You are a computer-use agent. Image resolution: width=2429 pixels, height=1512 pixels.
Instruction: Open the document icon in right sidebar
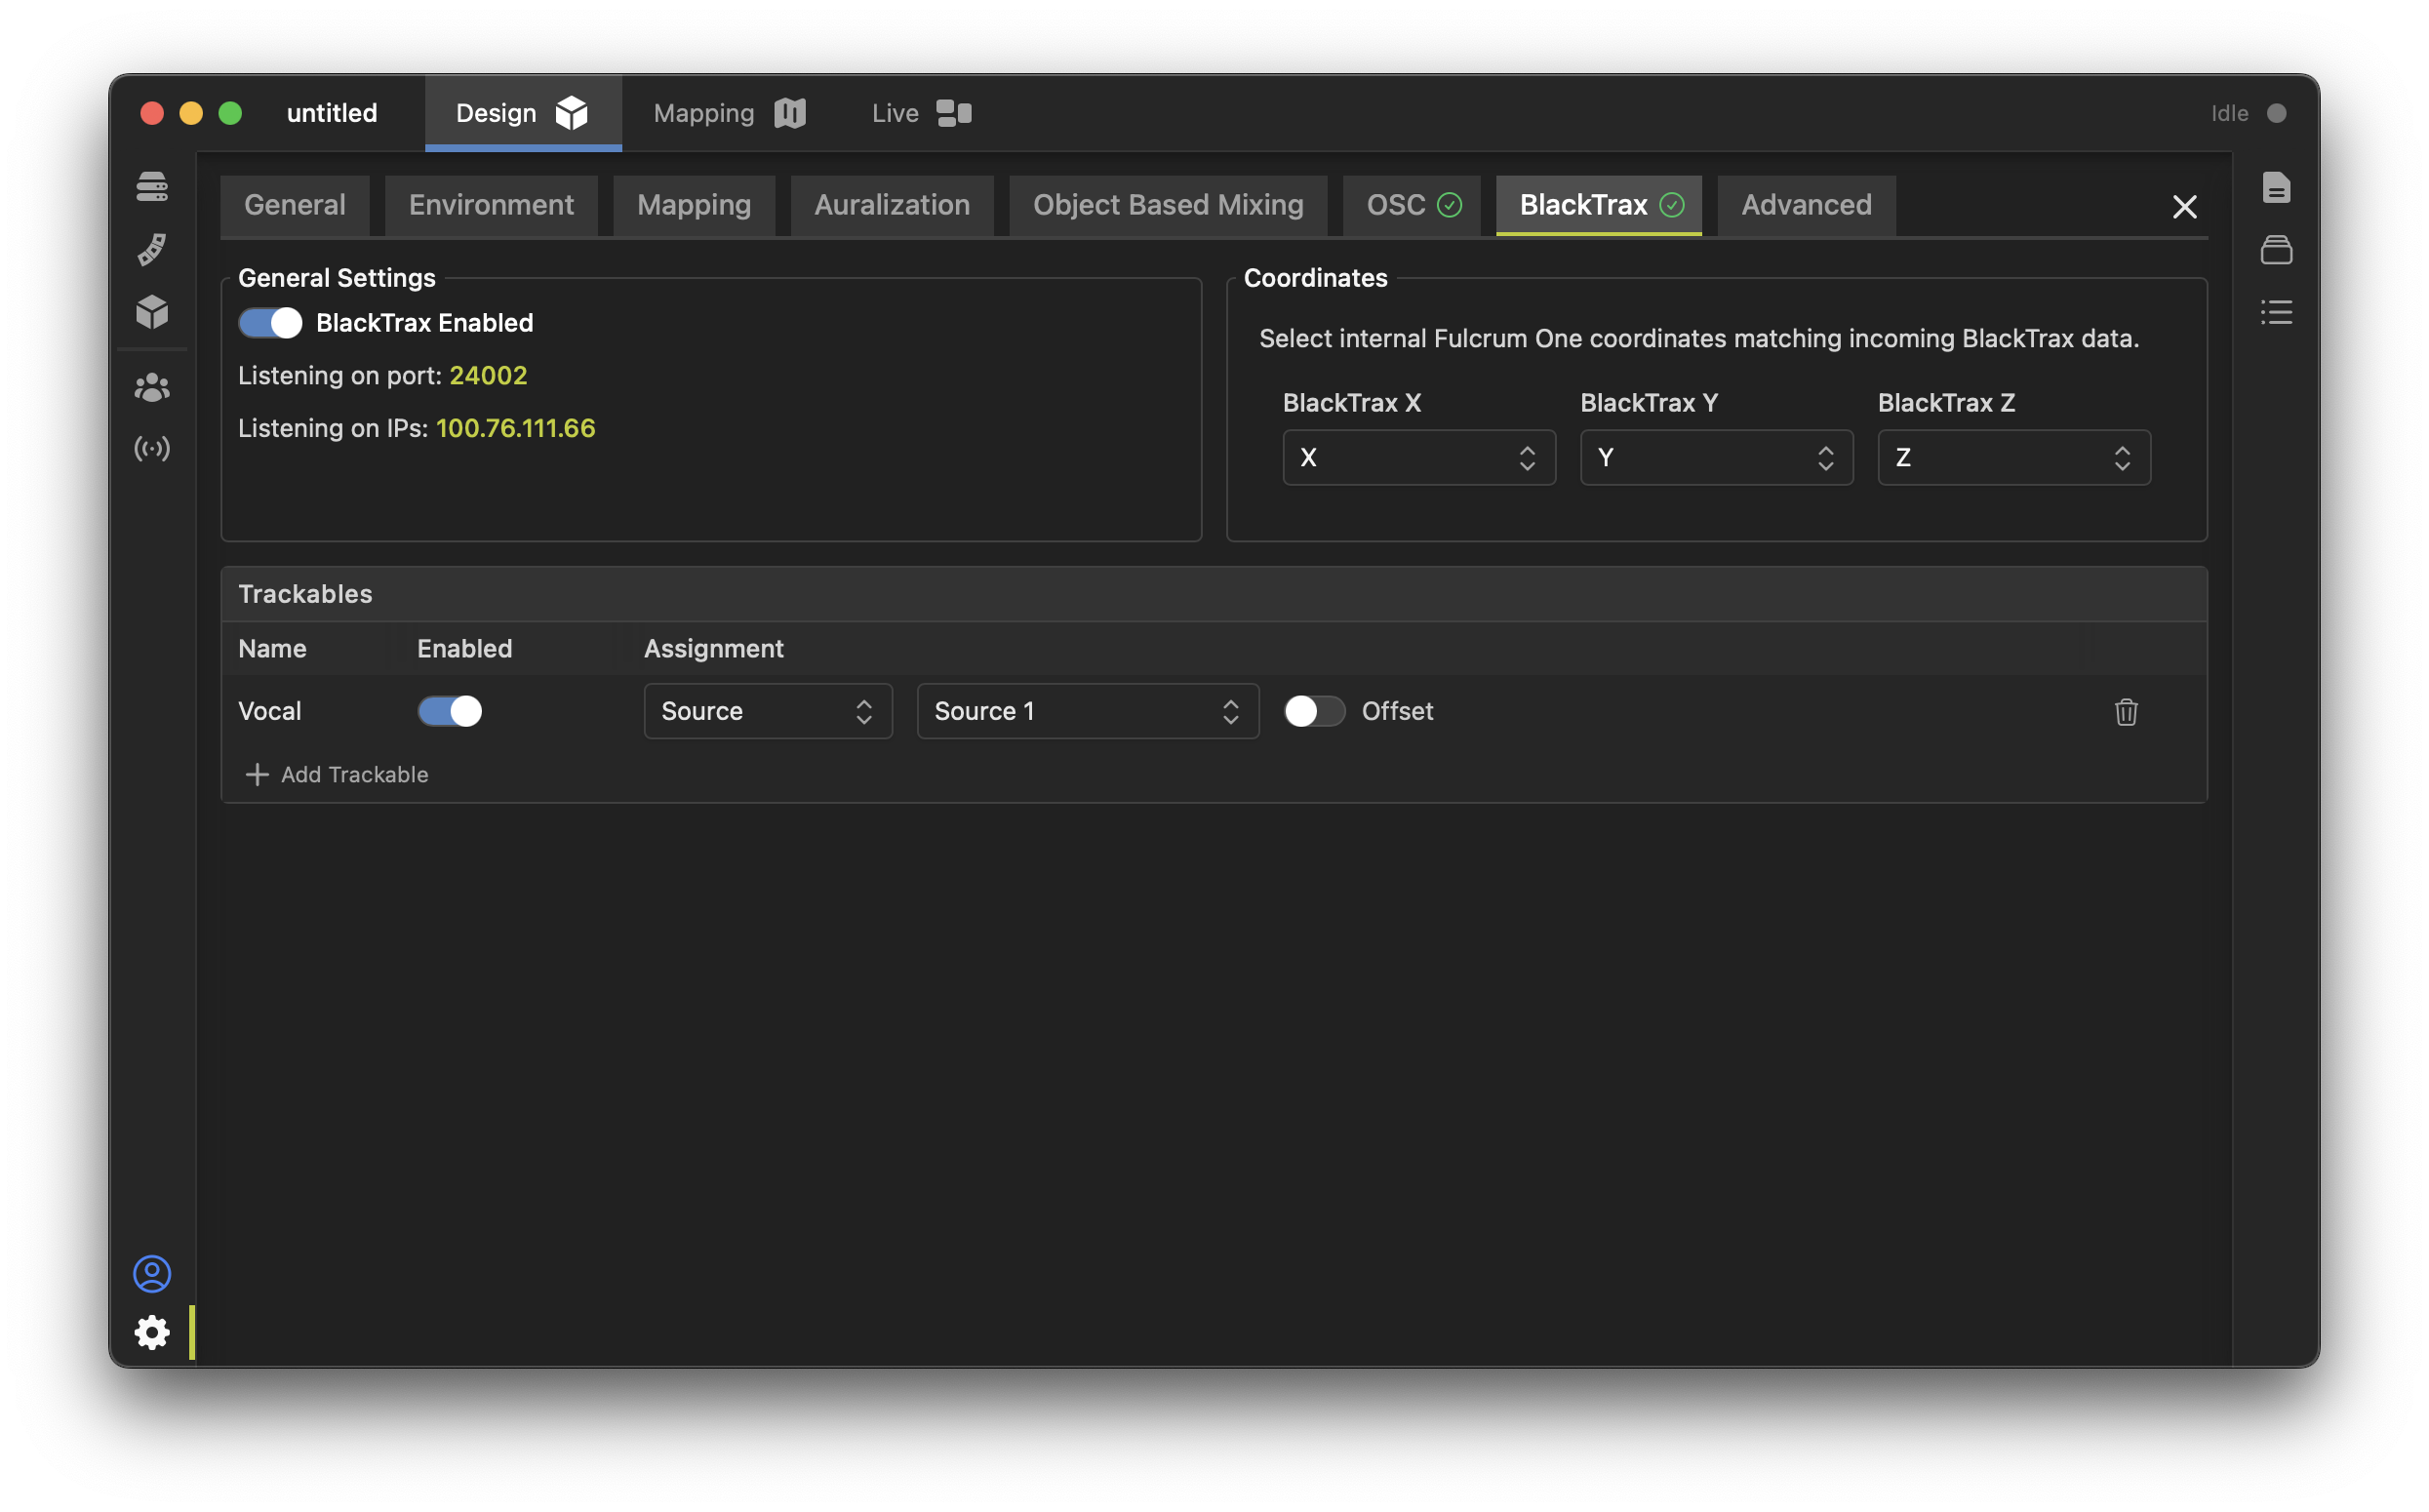pyautogui.click(x=2276, y=187)
